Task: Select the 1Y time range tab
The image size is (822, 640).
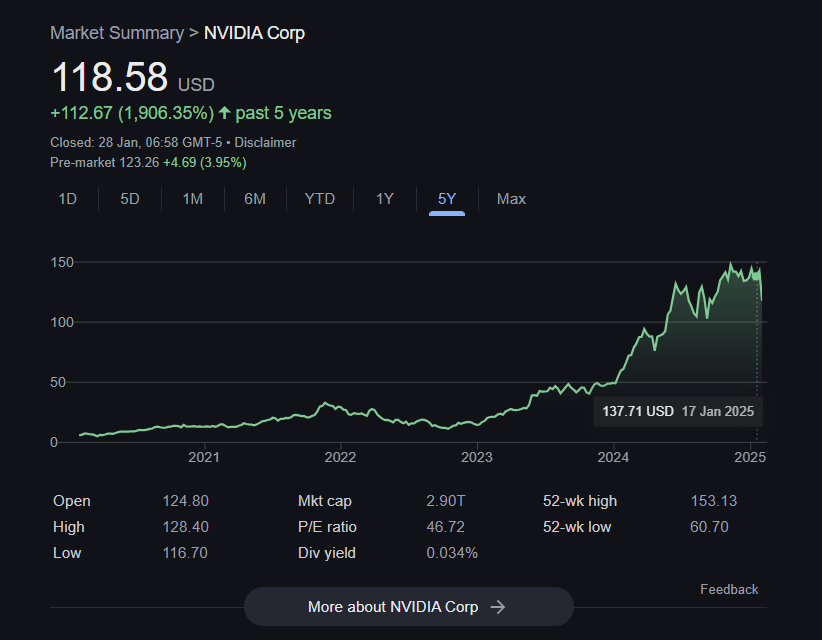Action: click(384, 199)
